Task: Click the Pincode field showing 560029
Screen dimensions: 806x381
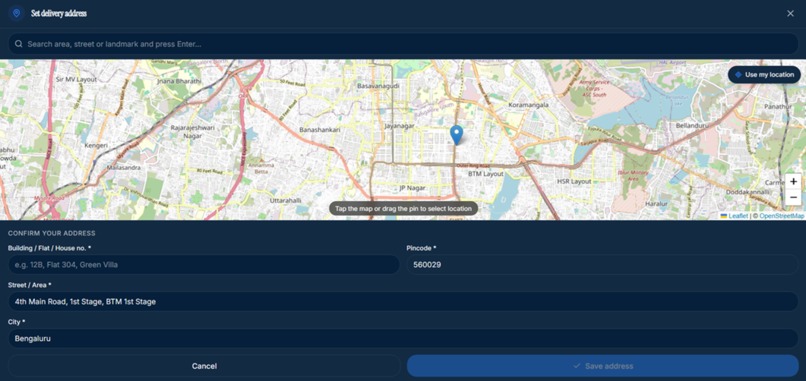Action: pos(602,265)
